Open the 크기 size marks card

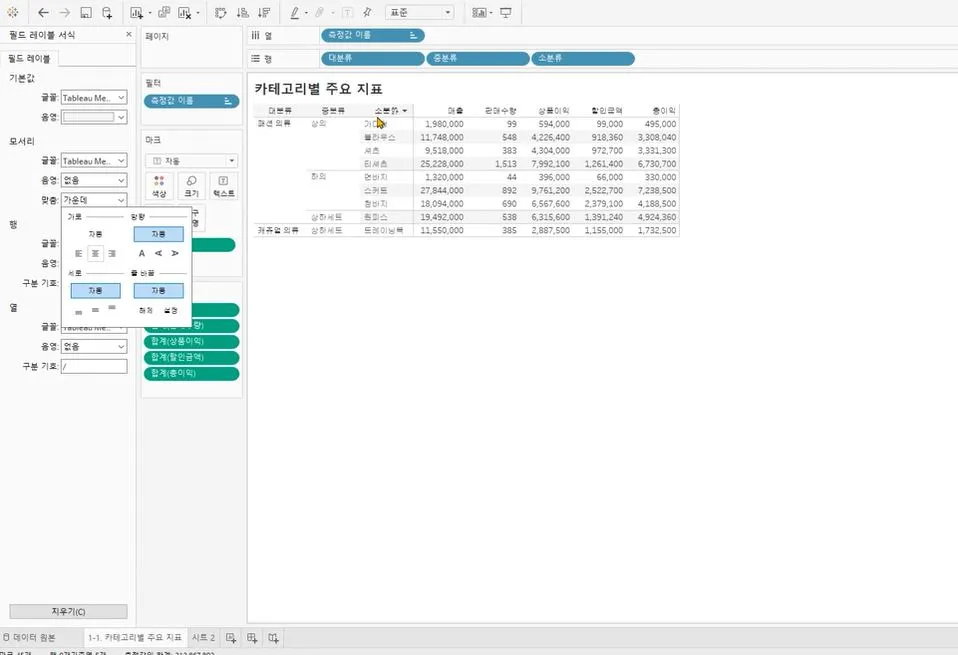(x=191, y=186)
